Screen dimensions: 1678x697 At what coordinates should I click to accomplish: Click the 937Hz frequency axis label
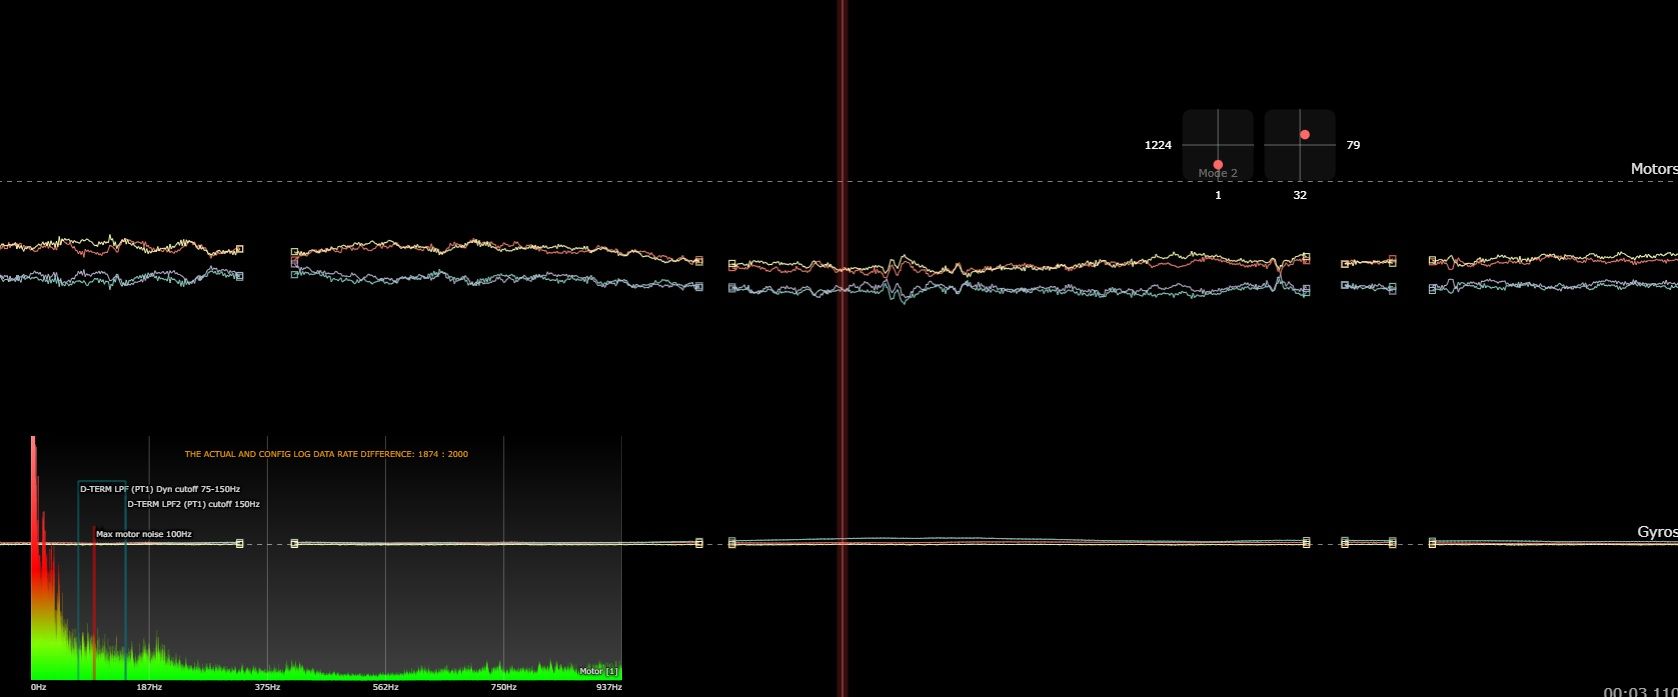[609, 688]
